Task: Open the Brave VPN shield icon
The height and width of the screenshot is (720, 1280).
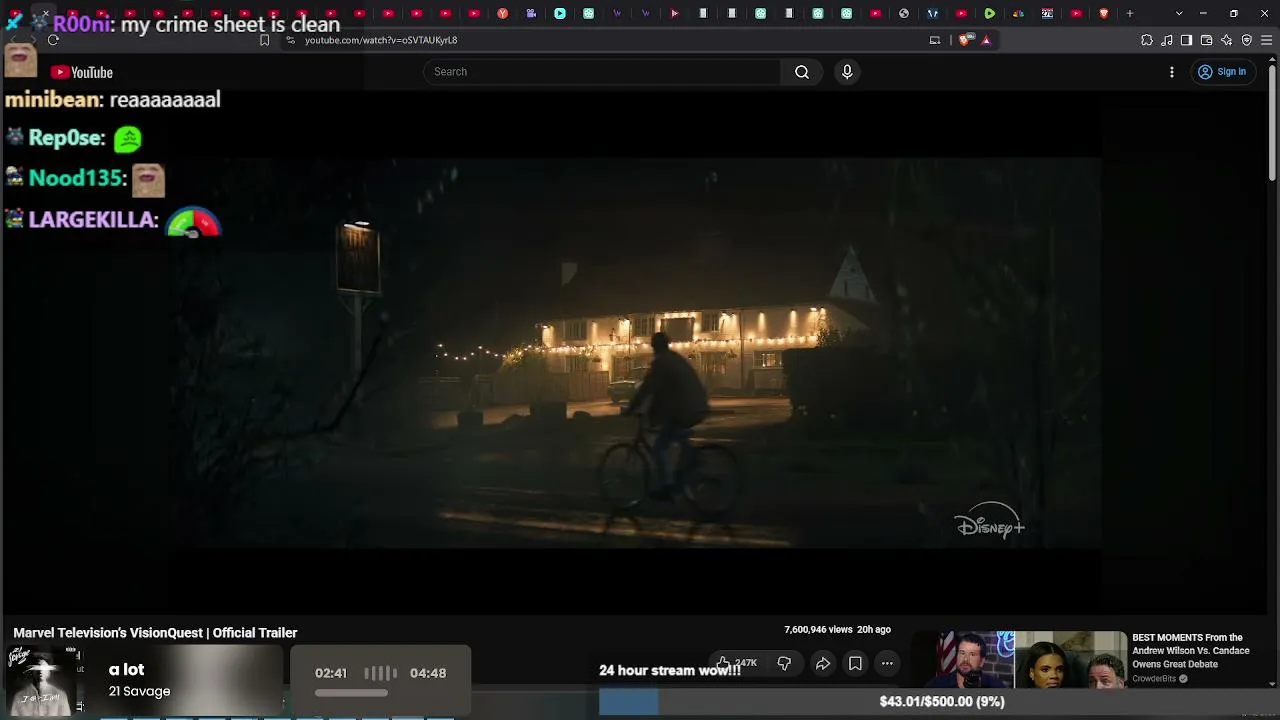Action: [1247, 40]
